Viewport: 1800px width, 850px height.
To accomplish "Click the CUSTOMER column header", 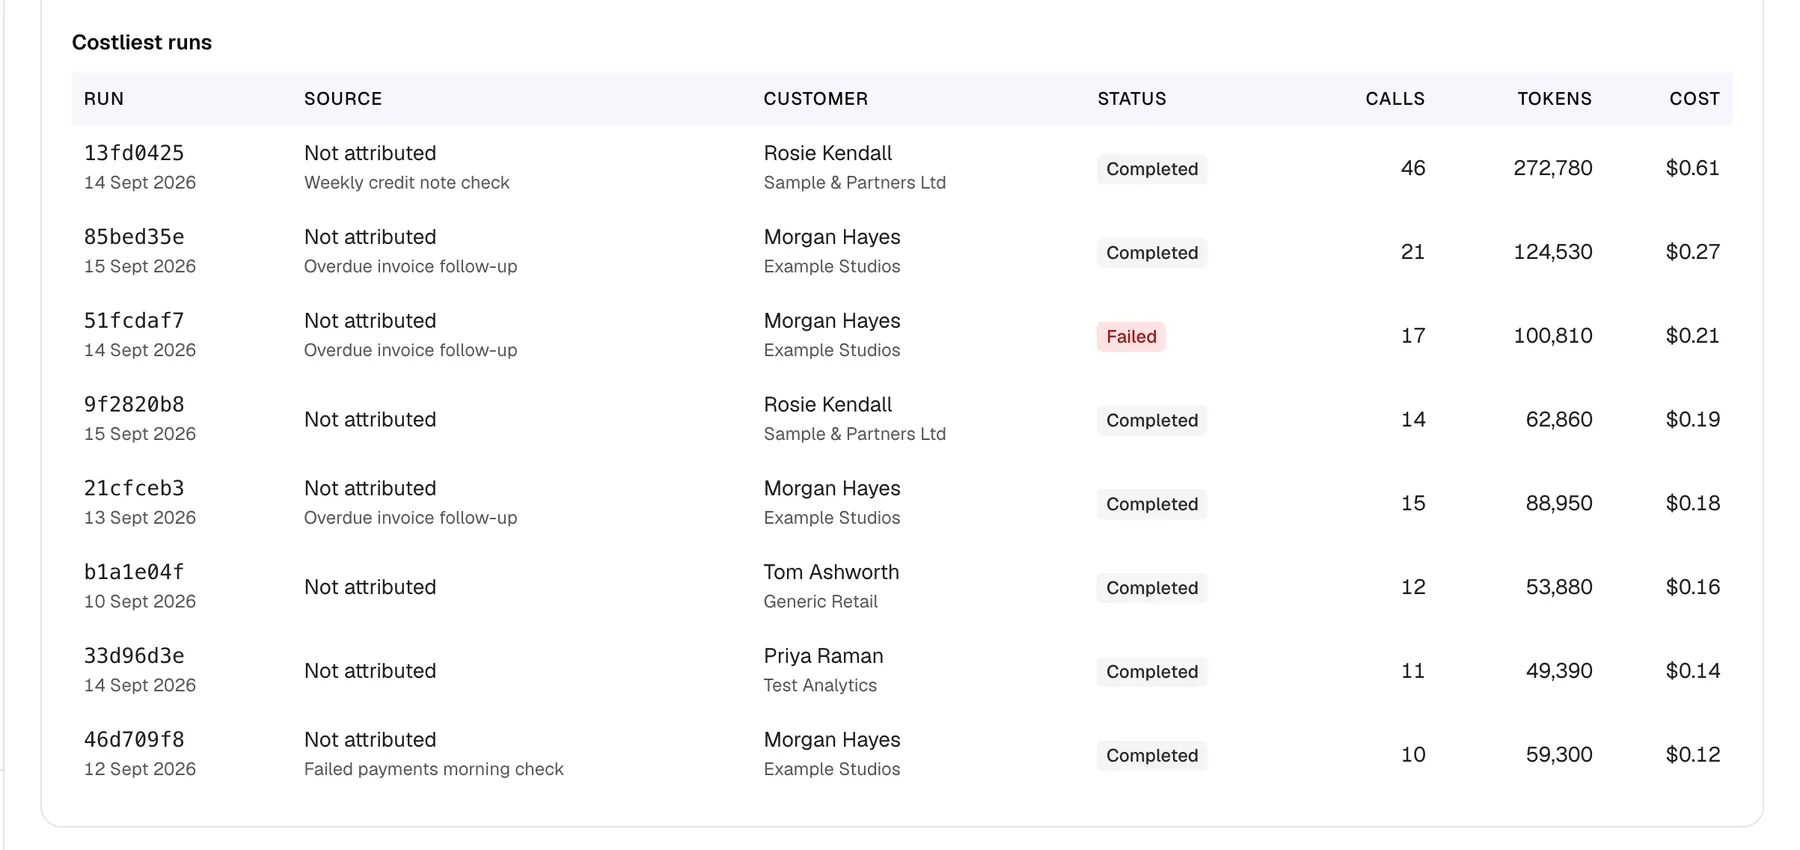I will pyautogui.click(x=816, y=99).
